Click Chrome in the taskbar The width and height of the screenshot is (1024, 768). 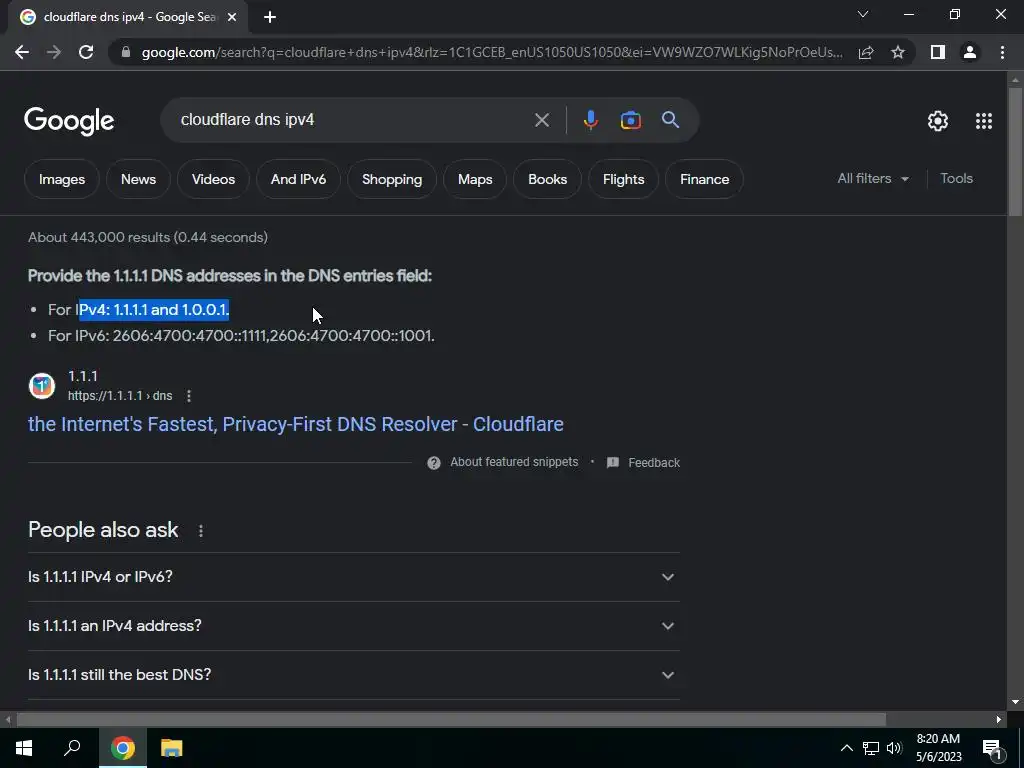[x=122, y=748]
